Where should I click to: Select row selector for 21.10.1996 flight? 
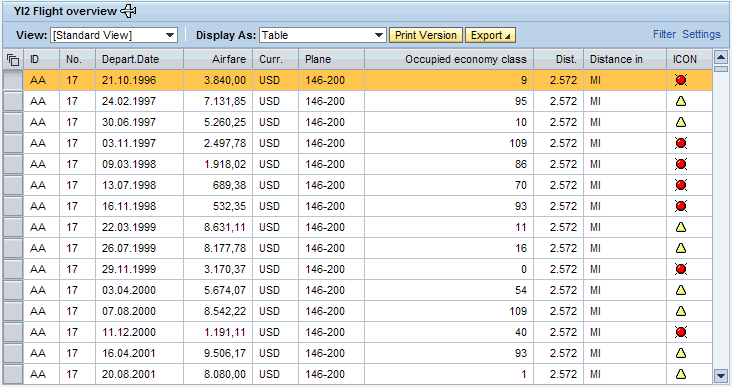coord(13,80)
